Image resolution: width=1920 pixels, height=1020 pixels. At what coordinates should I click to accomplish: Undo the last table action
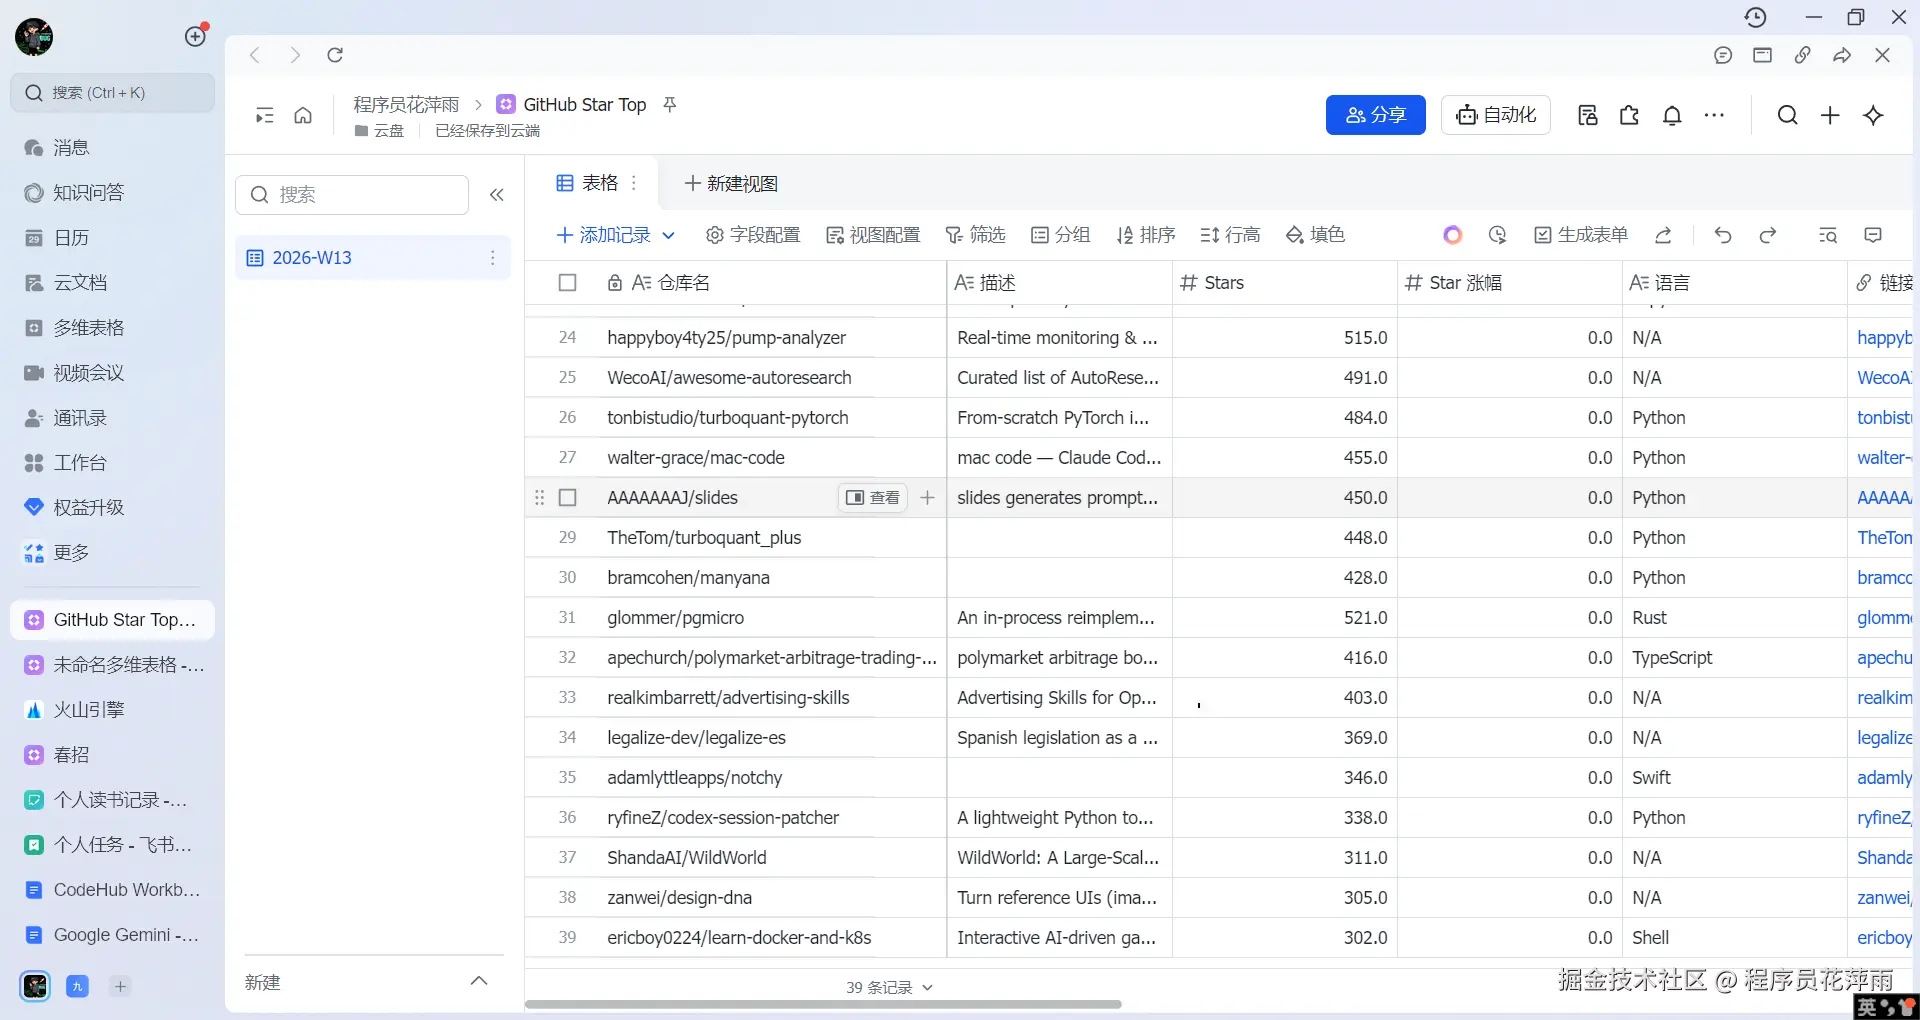1723,235
